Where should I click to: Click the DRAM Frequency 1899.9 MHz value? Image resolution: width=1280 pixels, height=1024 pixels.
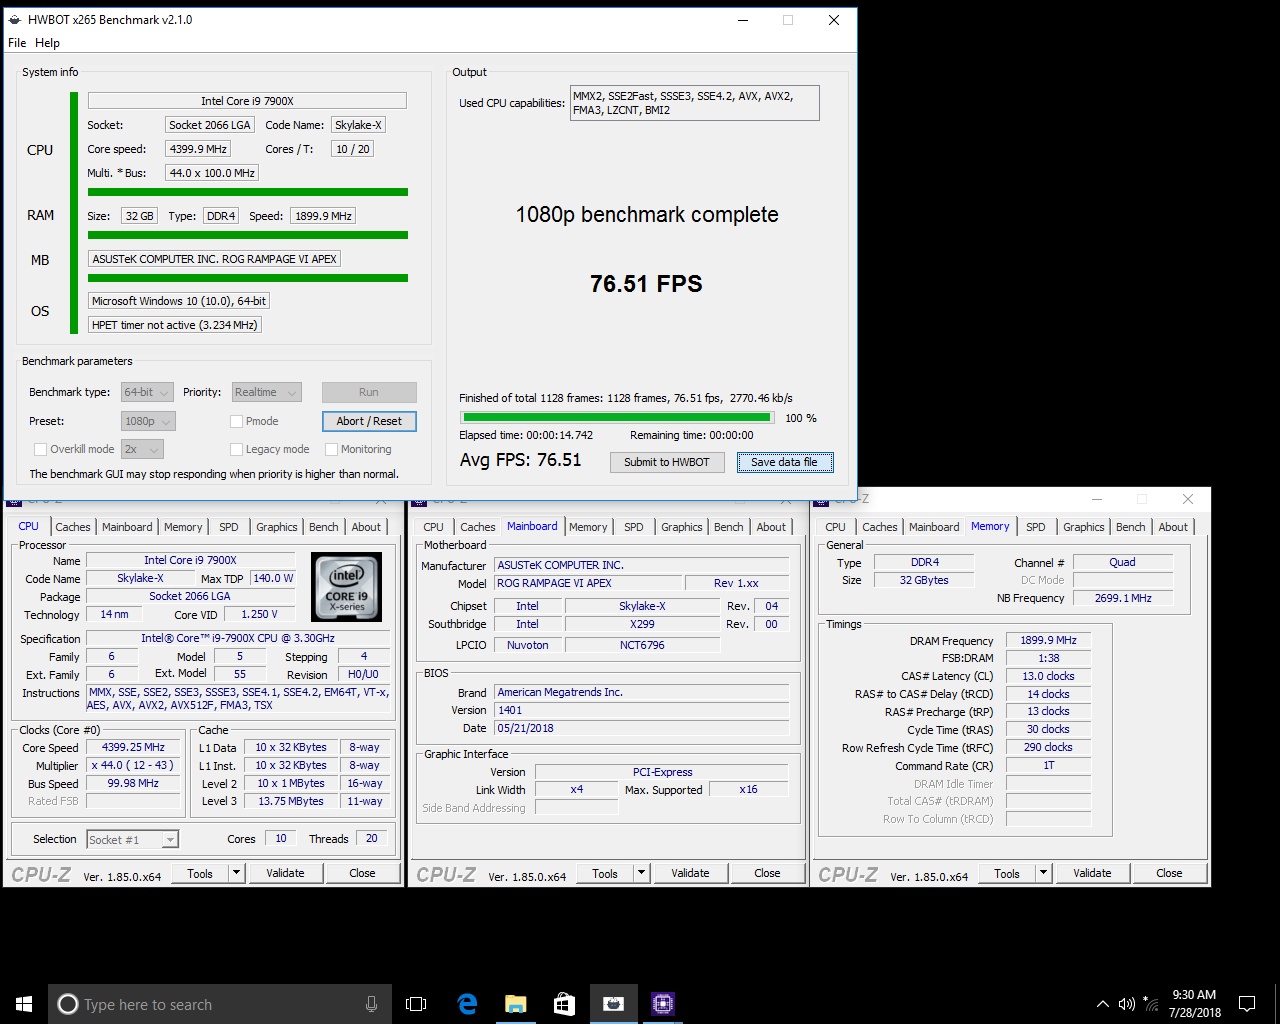point(1048,640)
